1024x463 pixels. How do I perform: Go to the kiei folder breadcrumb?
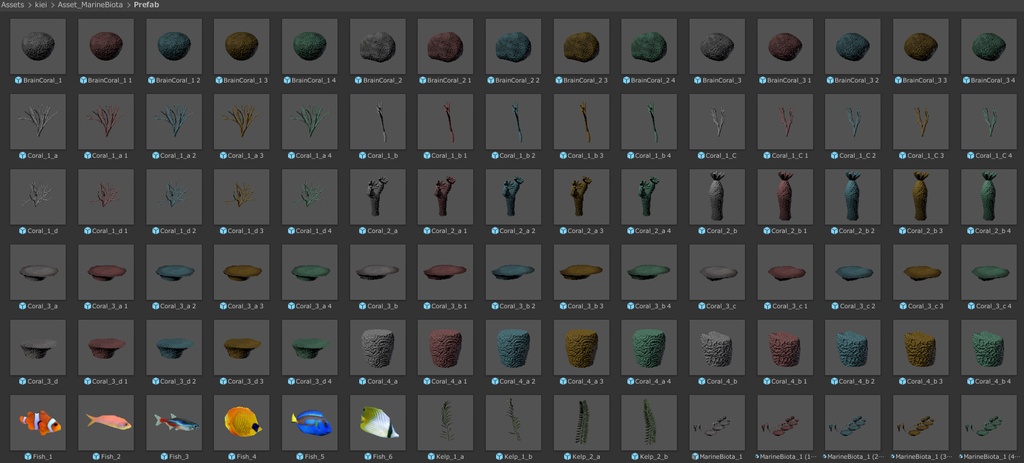click(x=43, y=5)
